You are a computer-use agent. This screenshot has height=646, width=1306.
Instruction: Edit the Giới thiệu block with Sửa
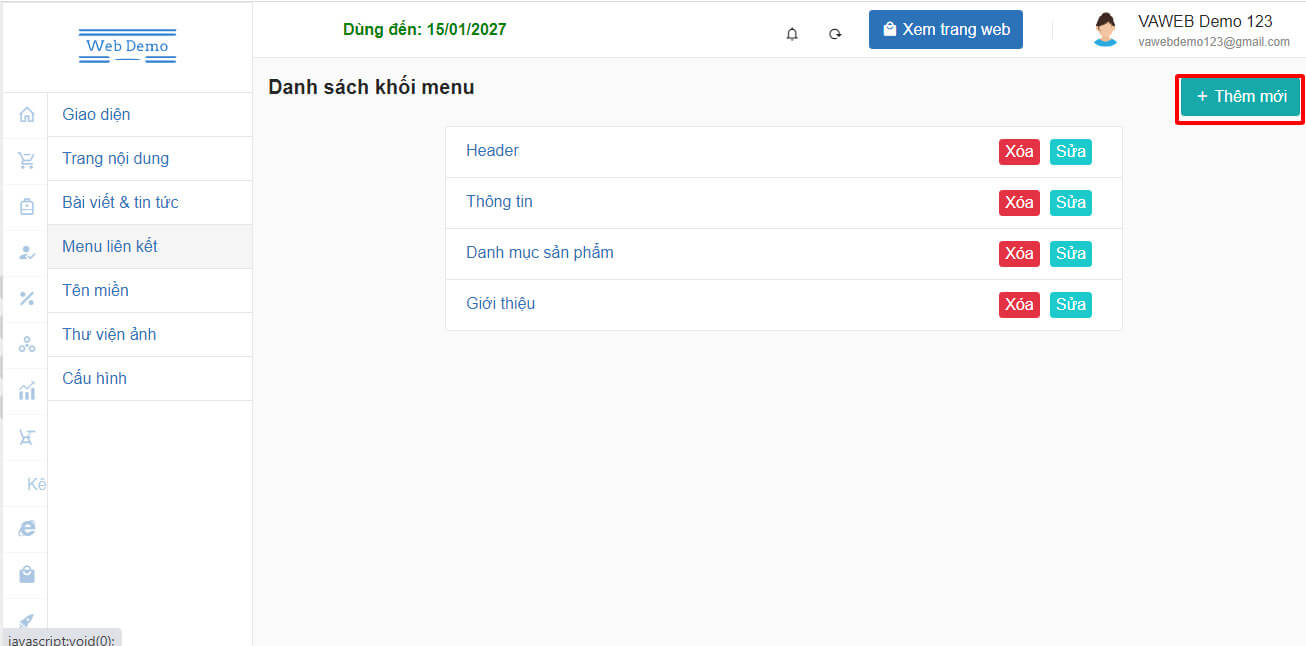1070,304
